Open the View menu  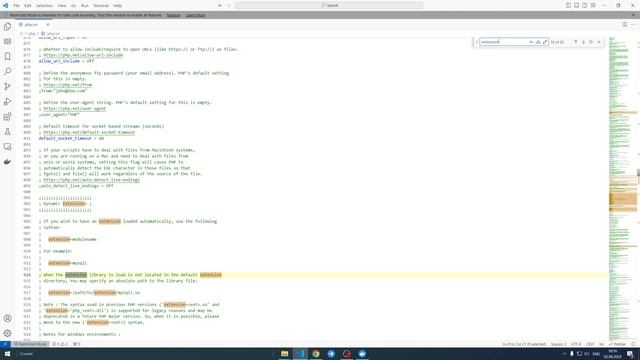(x=62, y=6)
